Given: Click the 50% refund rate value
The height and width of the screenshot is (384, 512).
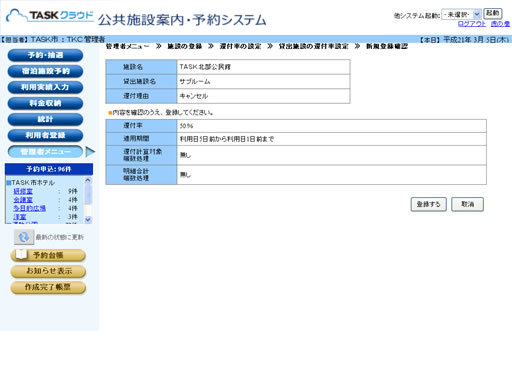Looking at the screenshot, I should click(186, 126).
